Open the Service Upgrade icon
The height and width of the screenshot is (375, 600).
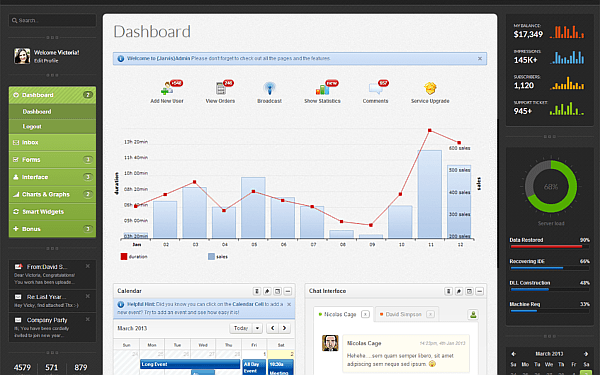click(430, 88)
